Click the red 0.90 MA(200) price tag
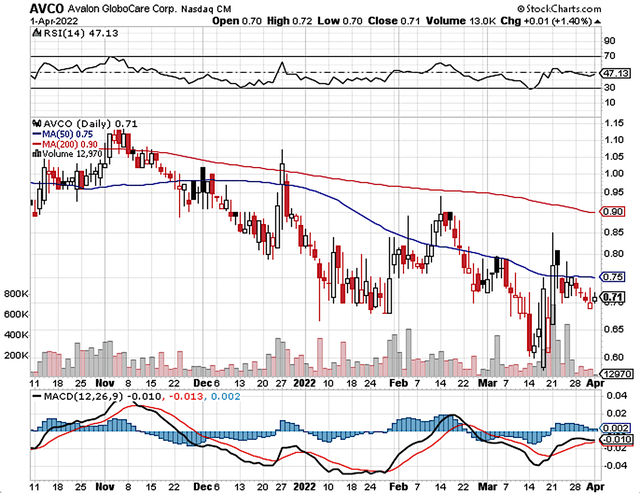The image size is (640, 493). point(612,212)
